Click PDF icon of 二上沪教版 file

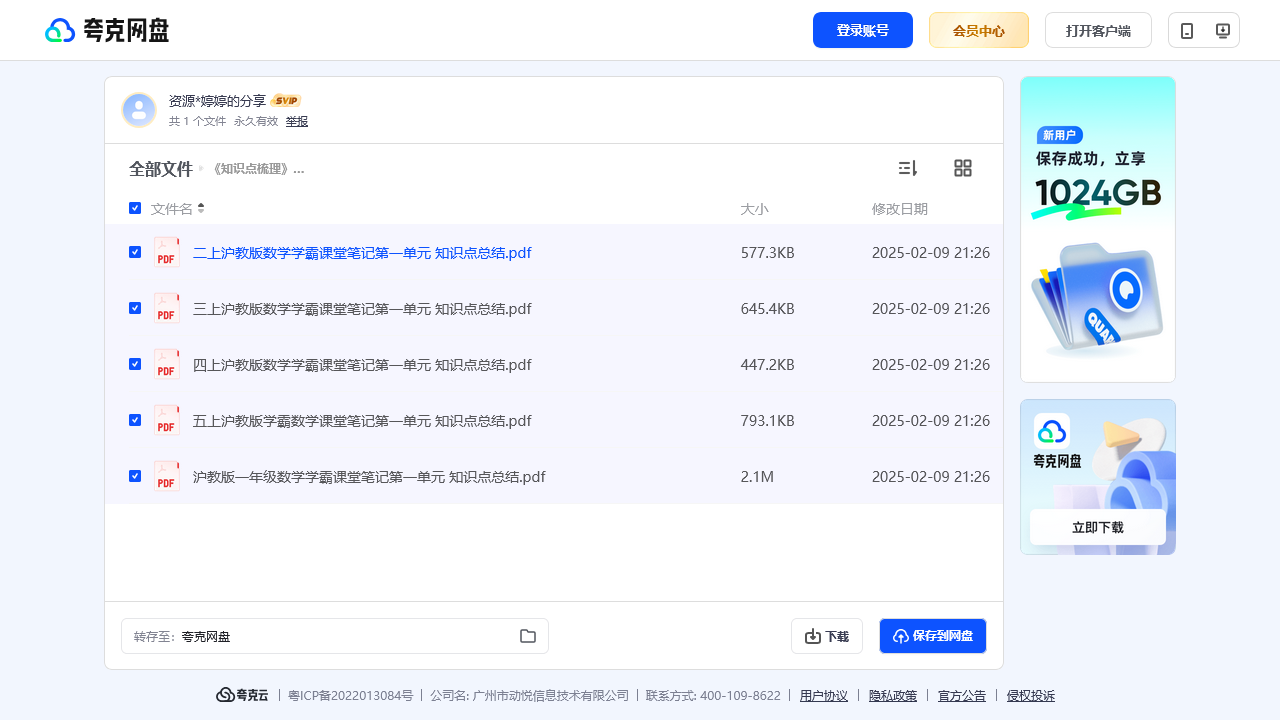click(x=167, y=252)
